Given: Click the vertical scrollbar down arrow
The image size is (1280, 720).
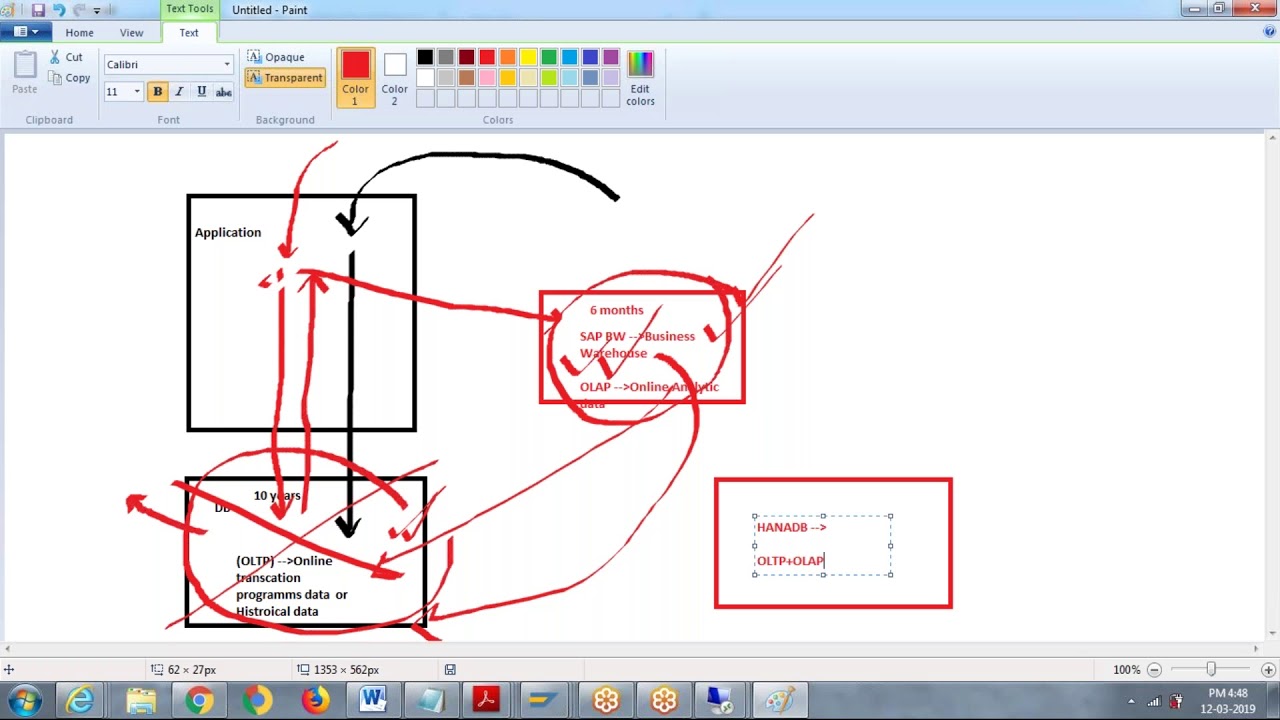Looking at the screenshot, I should (1273, 633).
